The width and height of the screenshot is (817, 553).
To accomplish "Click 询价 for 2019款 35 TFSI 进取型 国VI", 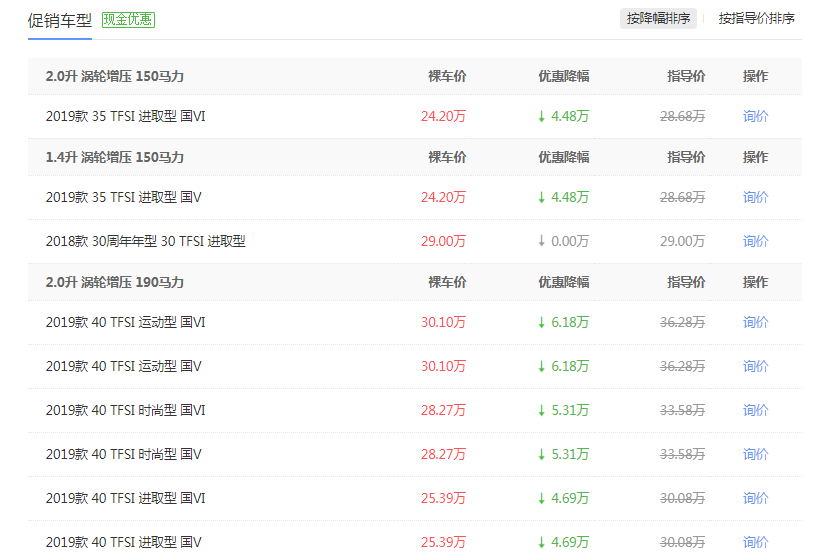I will (755, 116).
